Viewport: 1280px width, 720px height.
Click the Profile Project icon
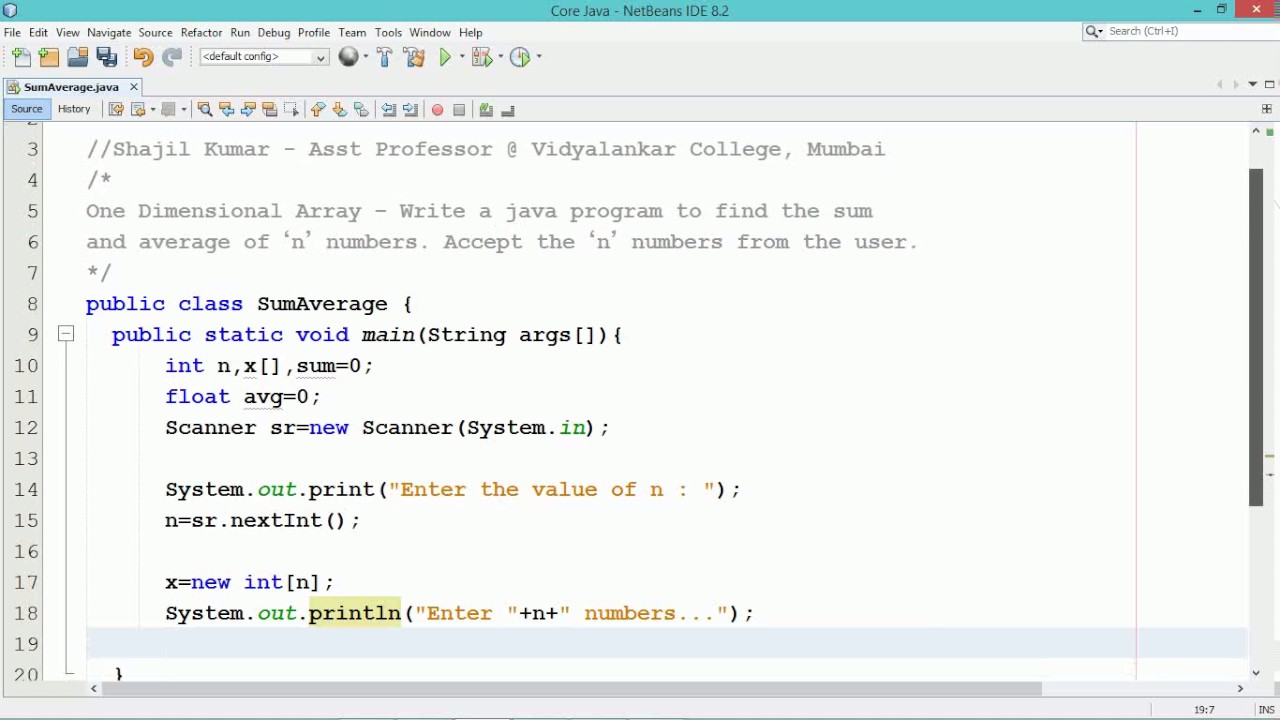519,57
